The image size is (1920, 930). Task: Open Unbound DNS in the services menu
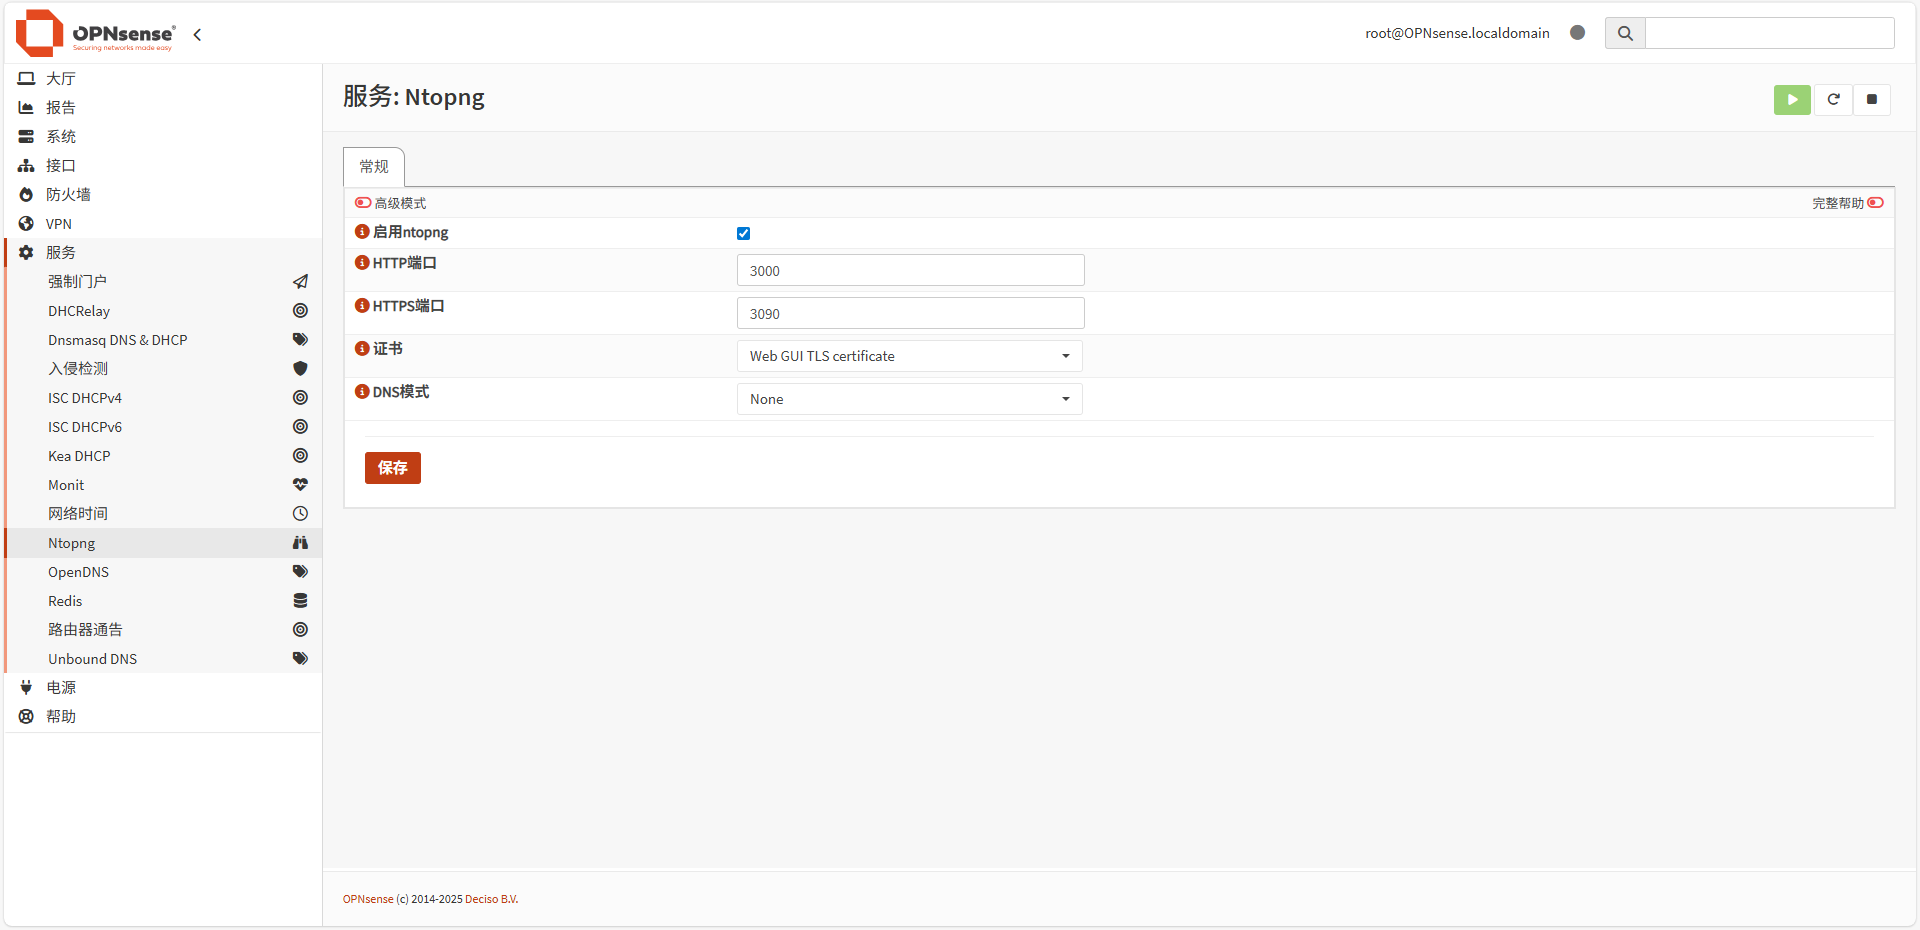pos(92,659)
